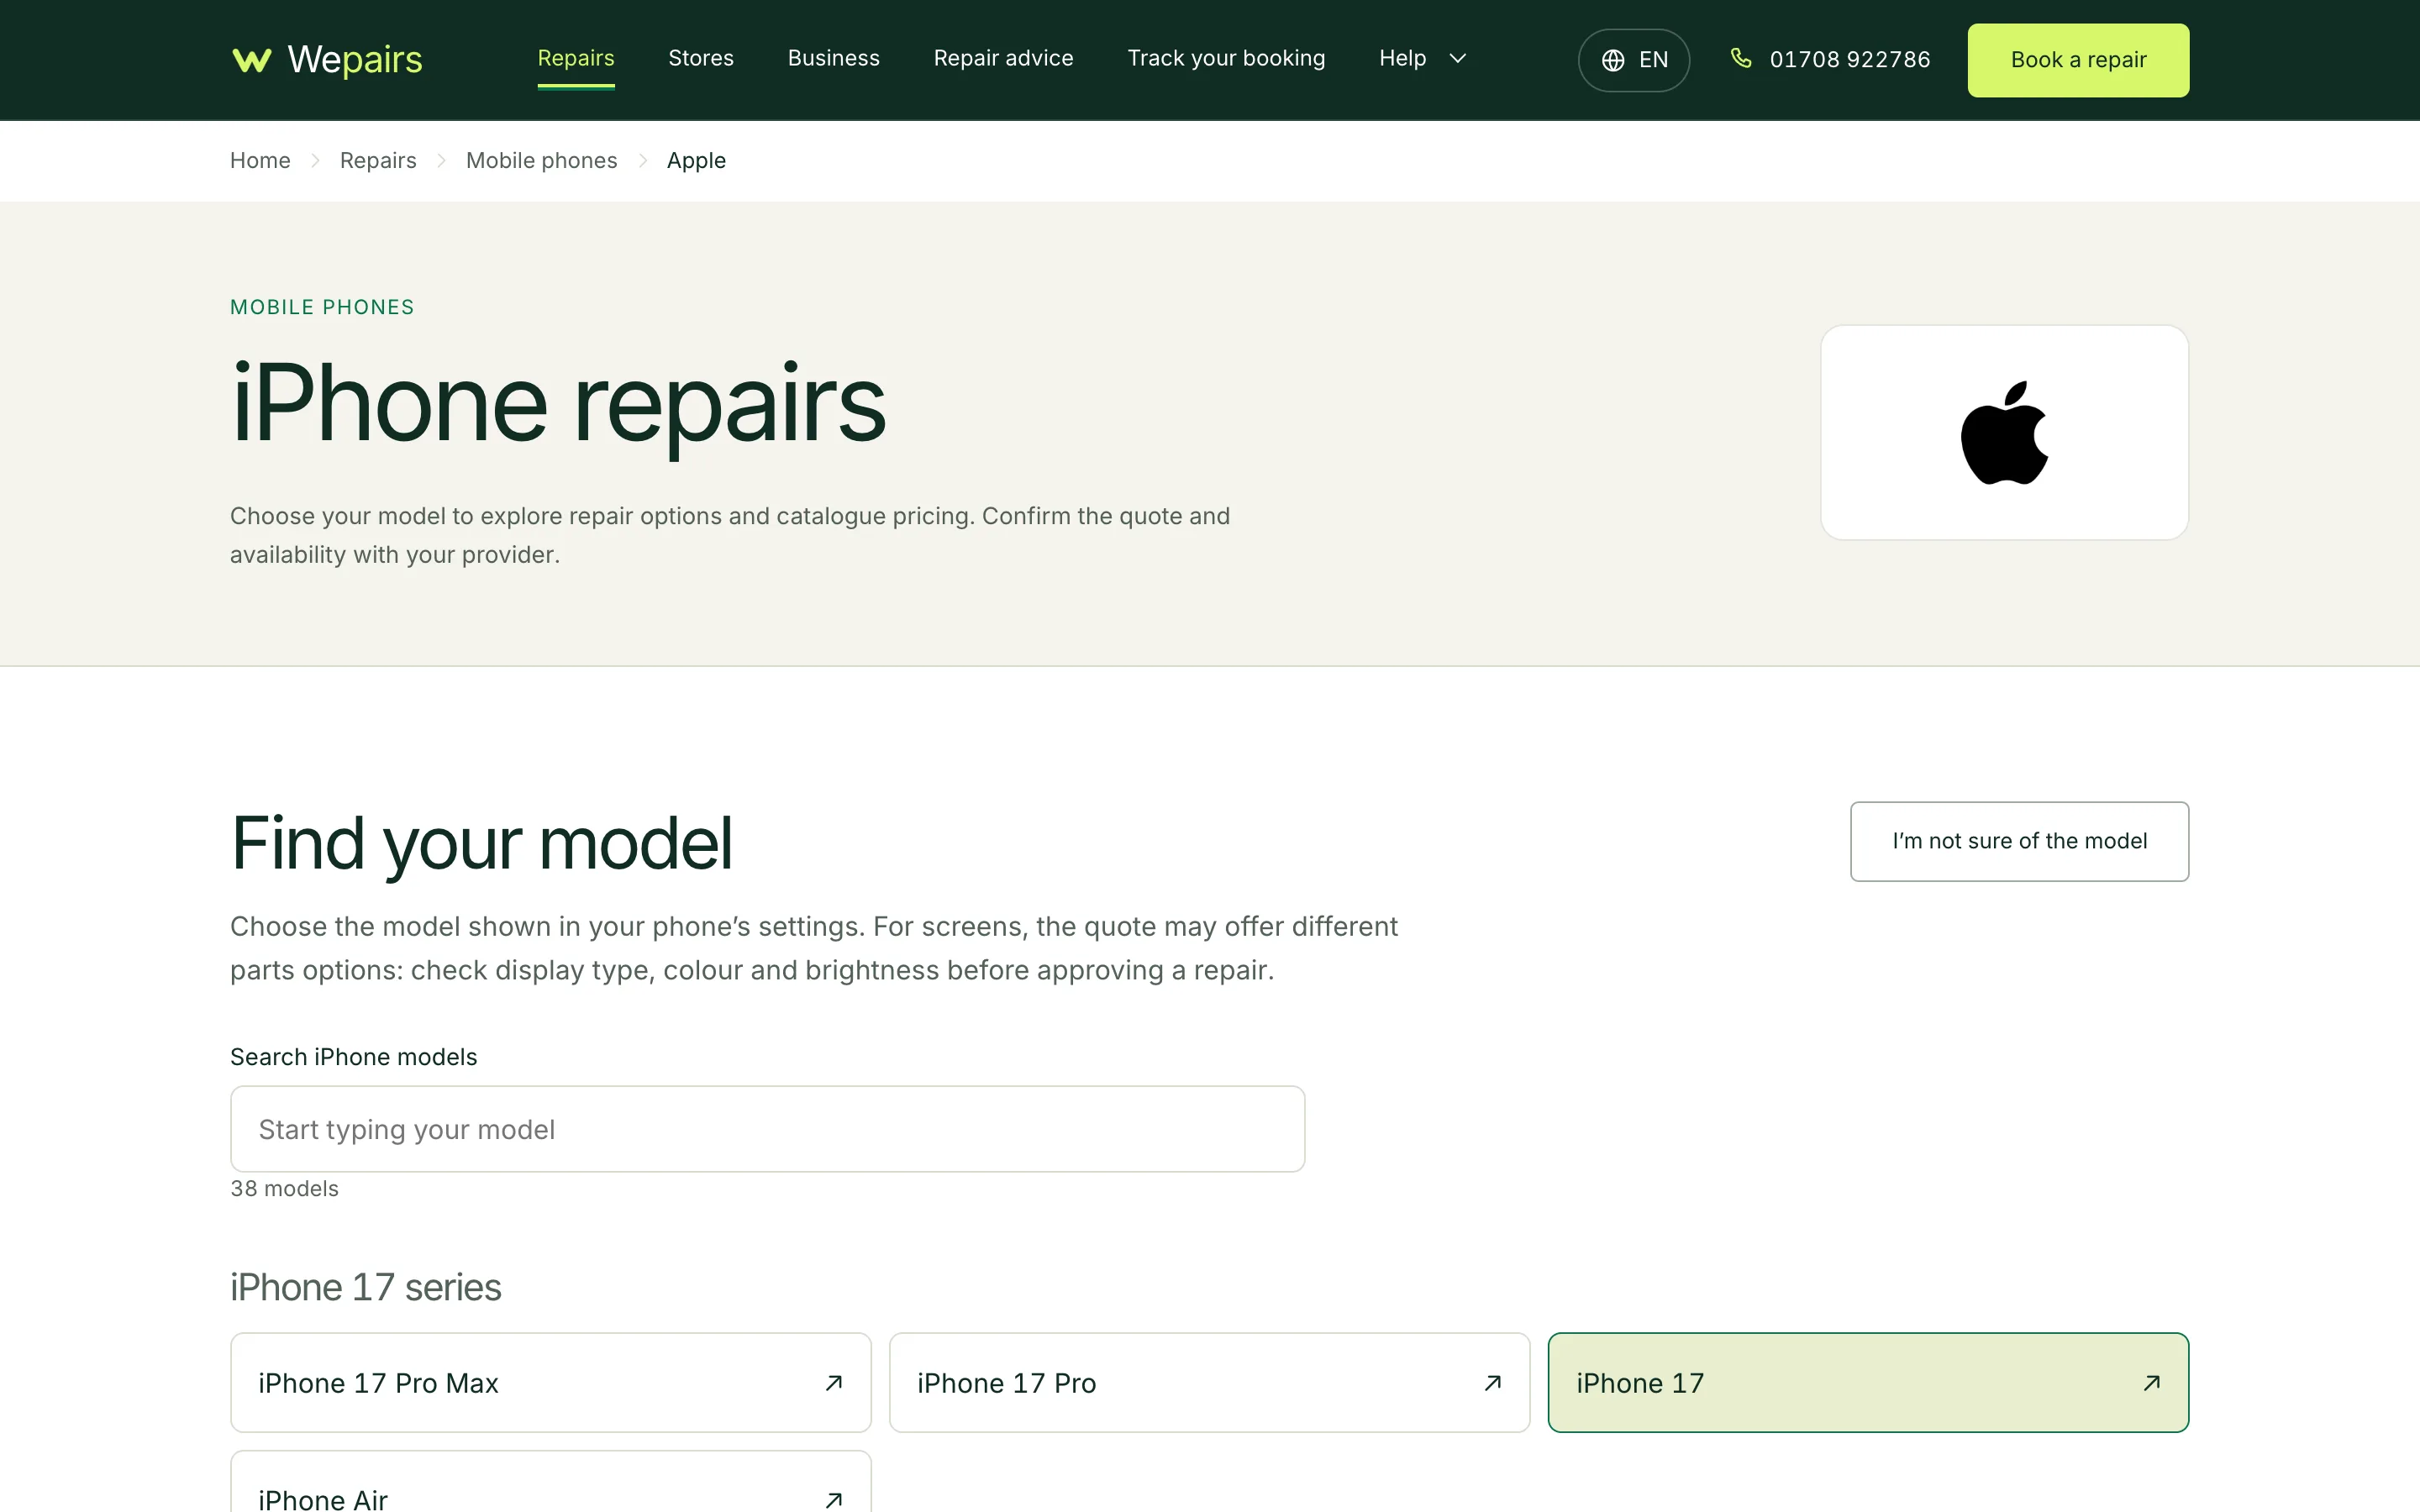This screenshot has height=1512, width=2420.
Task: Select Track your booking
Action: (x=1226, y=58)
